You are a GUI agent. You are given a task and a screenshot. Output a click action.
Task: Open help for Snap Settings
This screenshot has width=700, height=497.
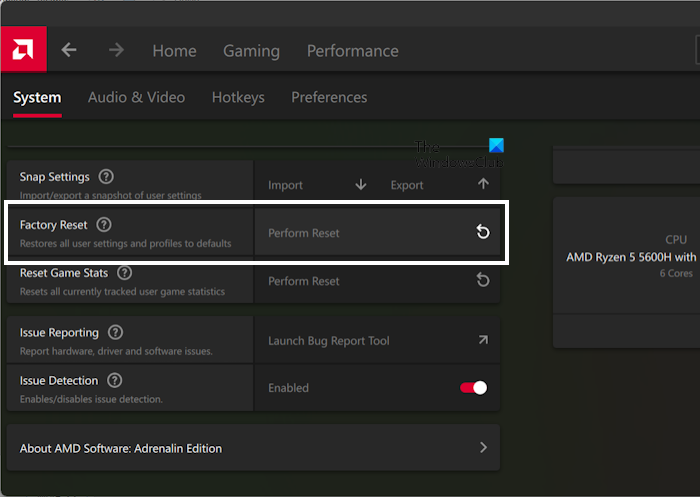[106, 177]
